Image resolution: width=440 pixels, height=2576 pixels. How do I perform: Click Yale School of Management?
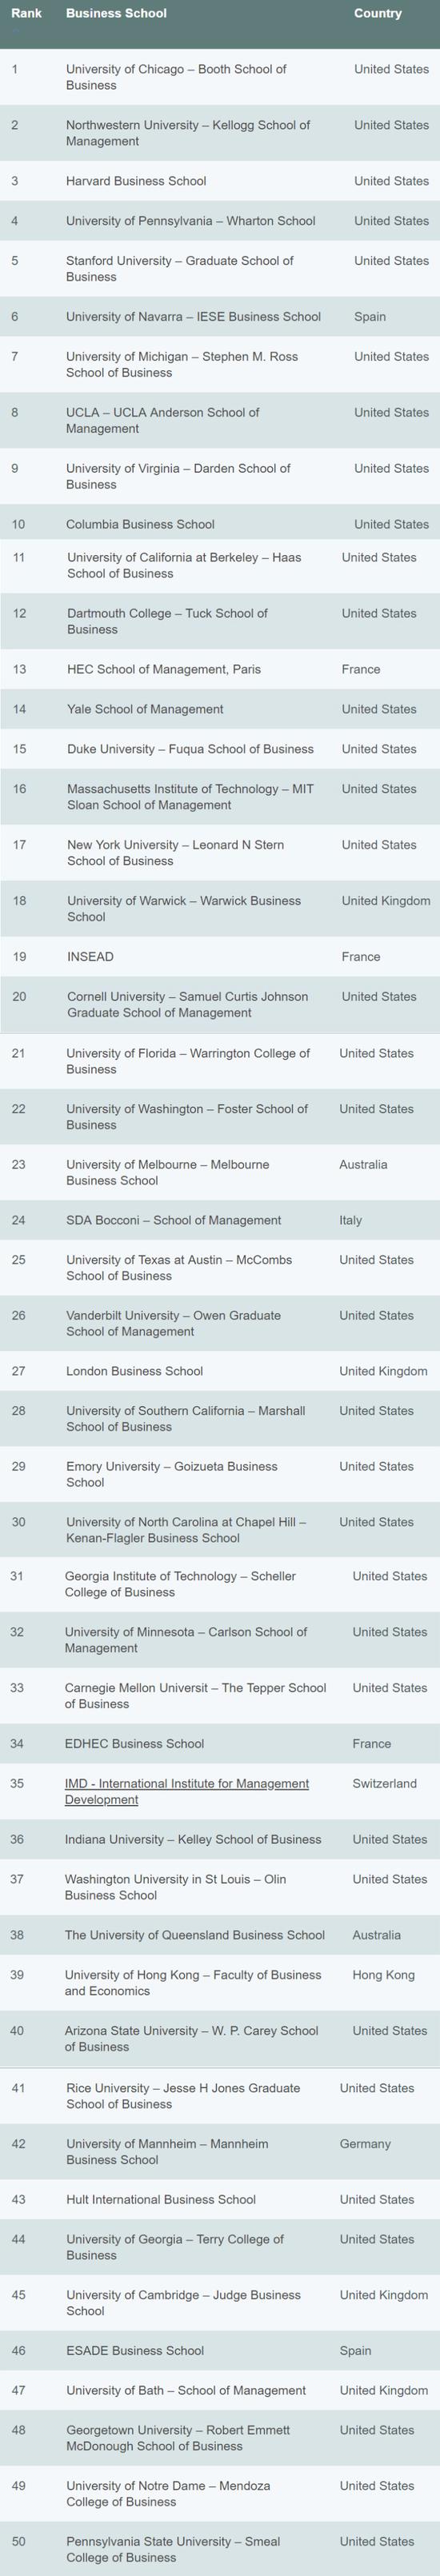[x=145, y=709]
